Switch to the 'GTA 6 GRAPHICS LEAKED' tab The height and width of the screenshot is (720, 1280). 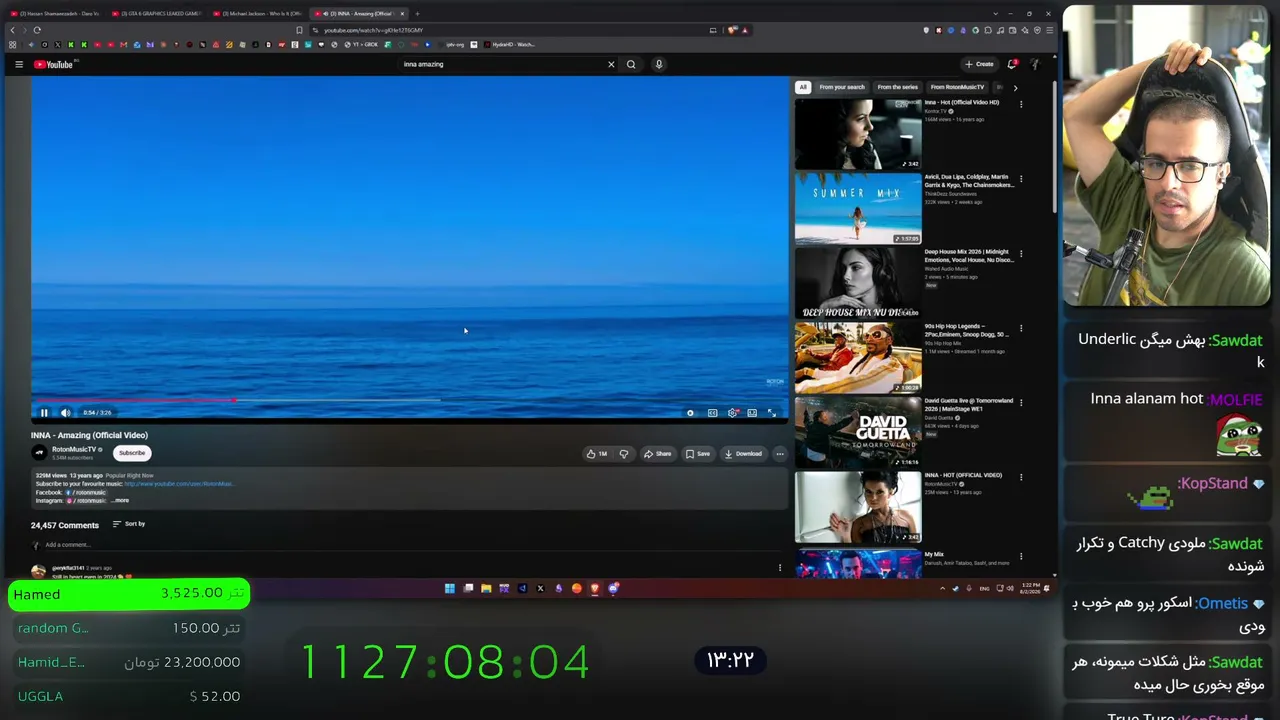[x=157, y=13]
